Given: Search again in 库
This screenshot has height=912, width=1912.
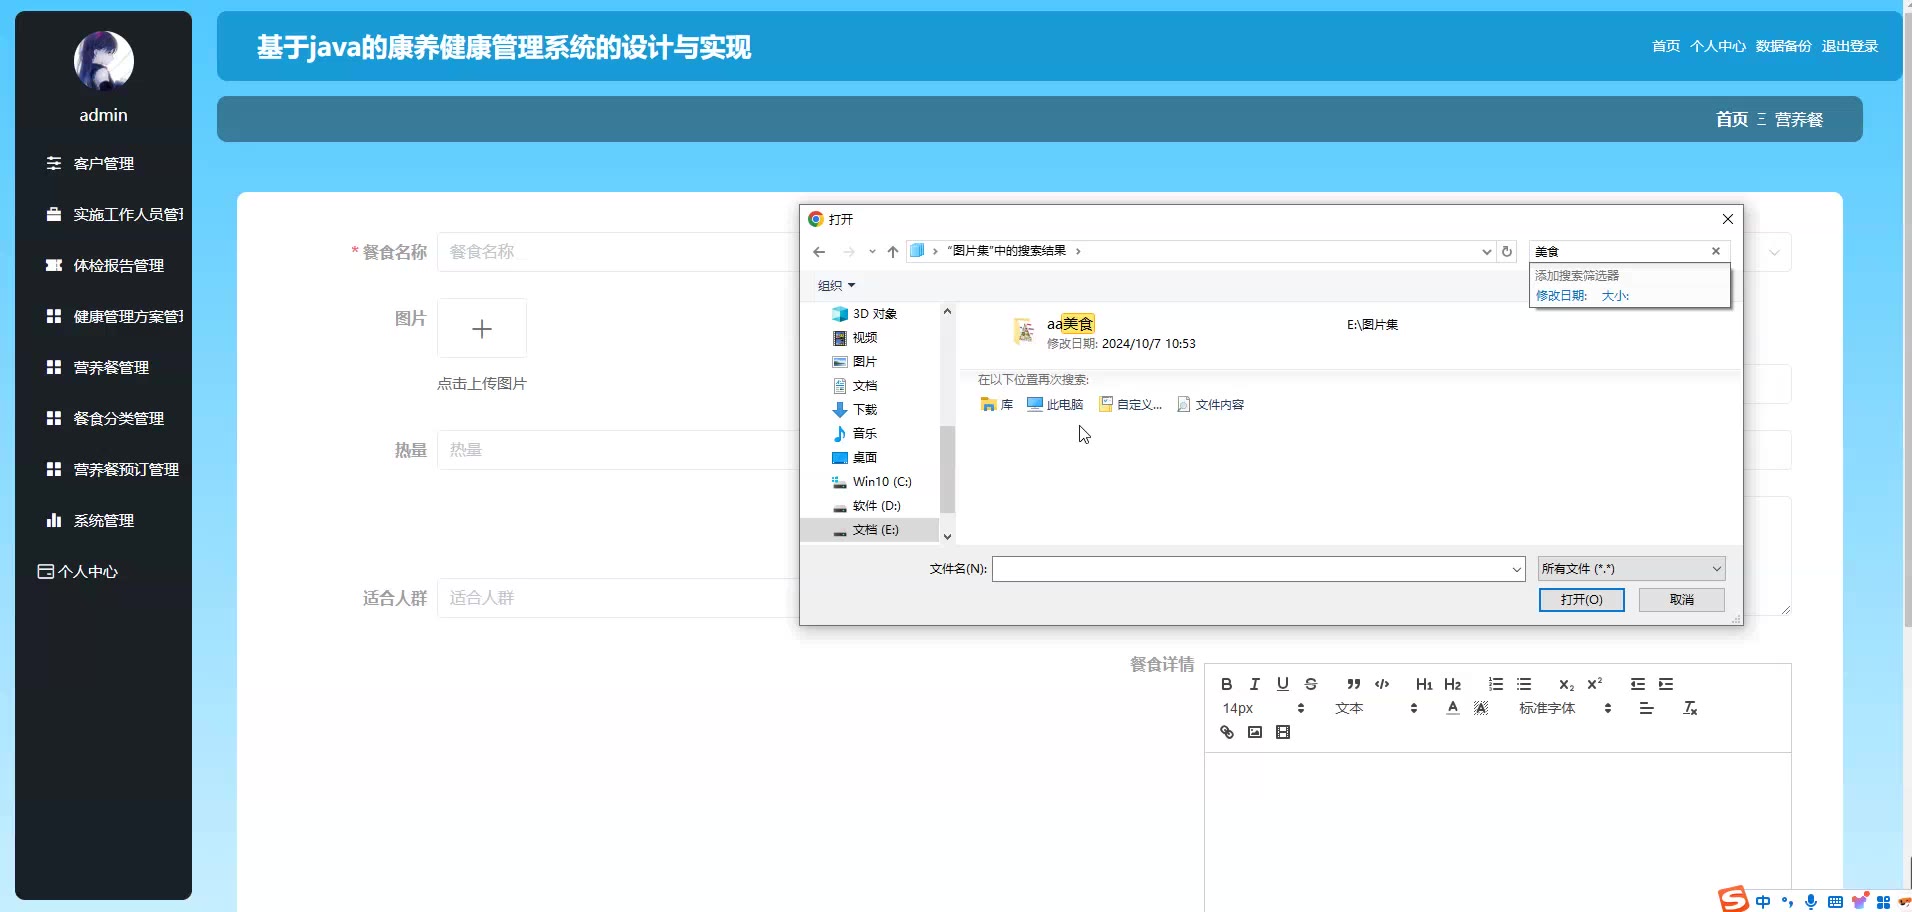Looking at the screenshot, I should (997, 404).
